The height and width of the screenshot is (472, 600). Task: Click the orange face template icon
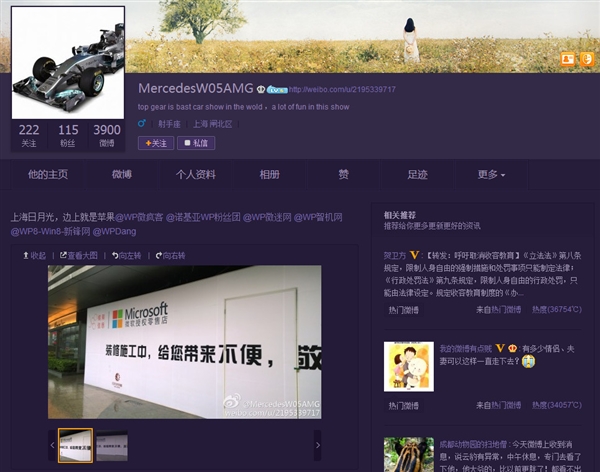click(x=587, y=59)
